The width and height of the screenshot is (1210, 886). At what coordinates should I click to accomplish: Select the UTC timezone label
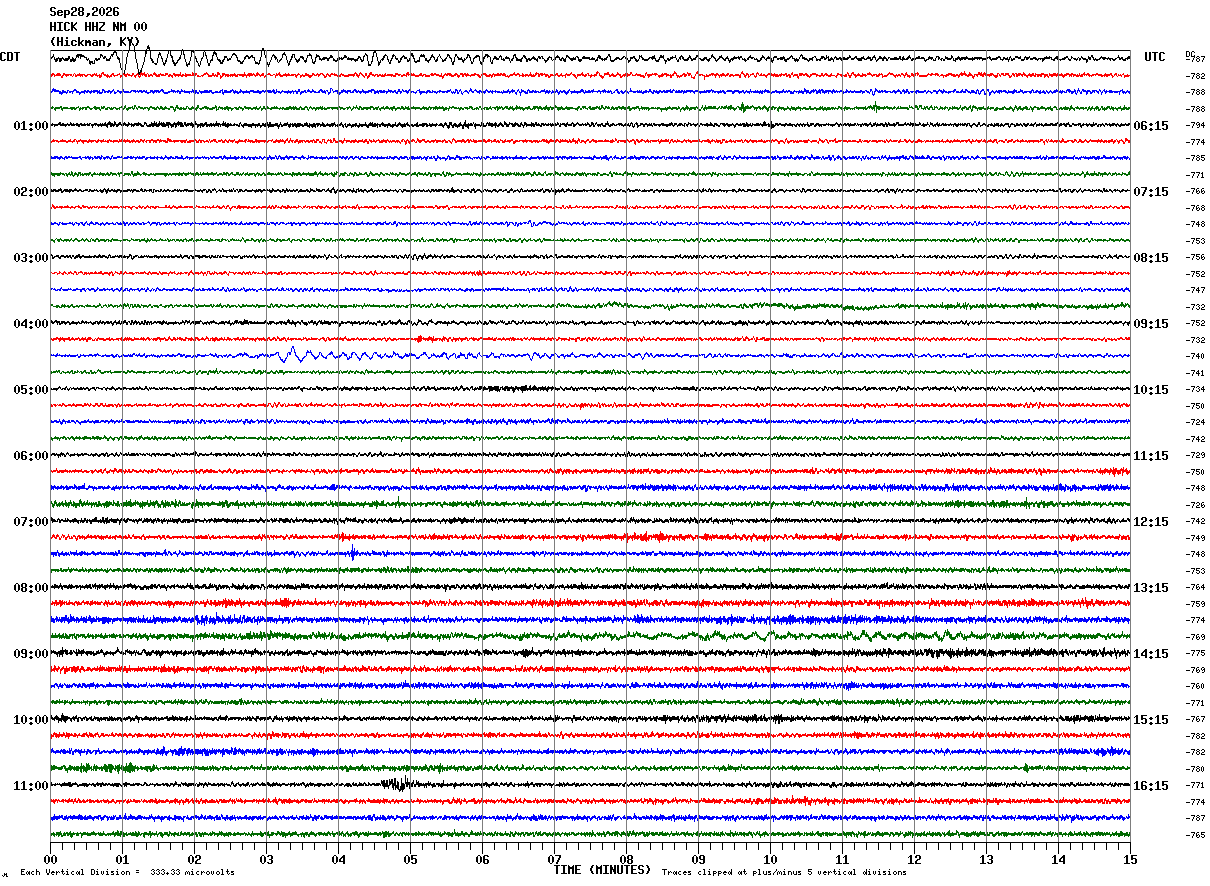pyautogui.click(x=1155, y=57)
